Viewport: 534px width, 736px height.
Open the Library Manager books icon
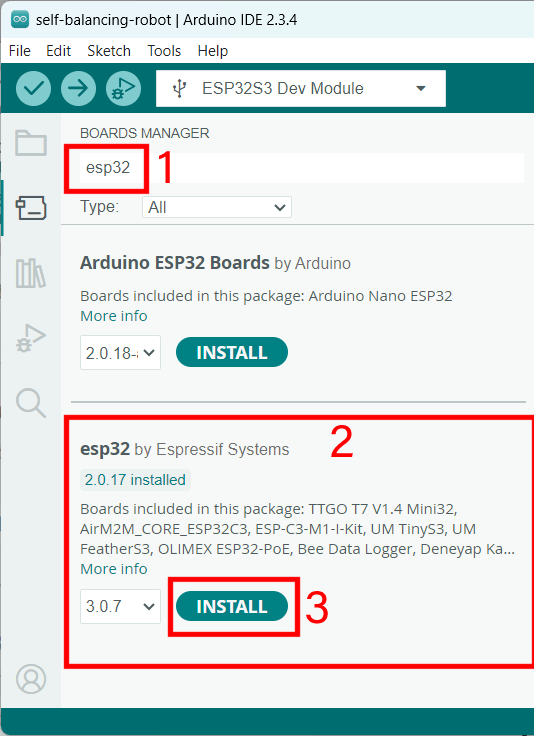(31, 273)
